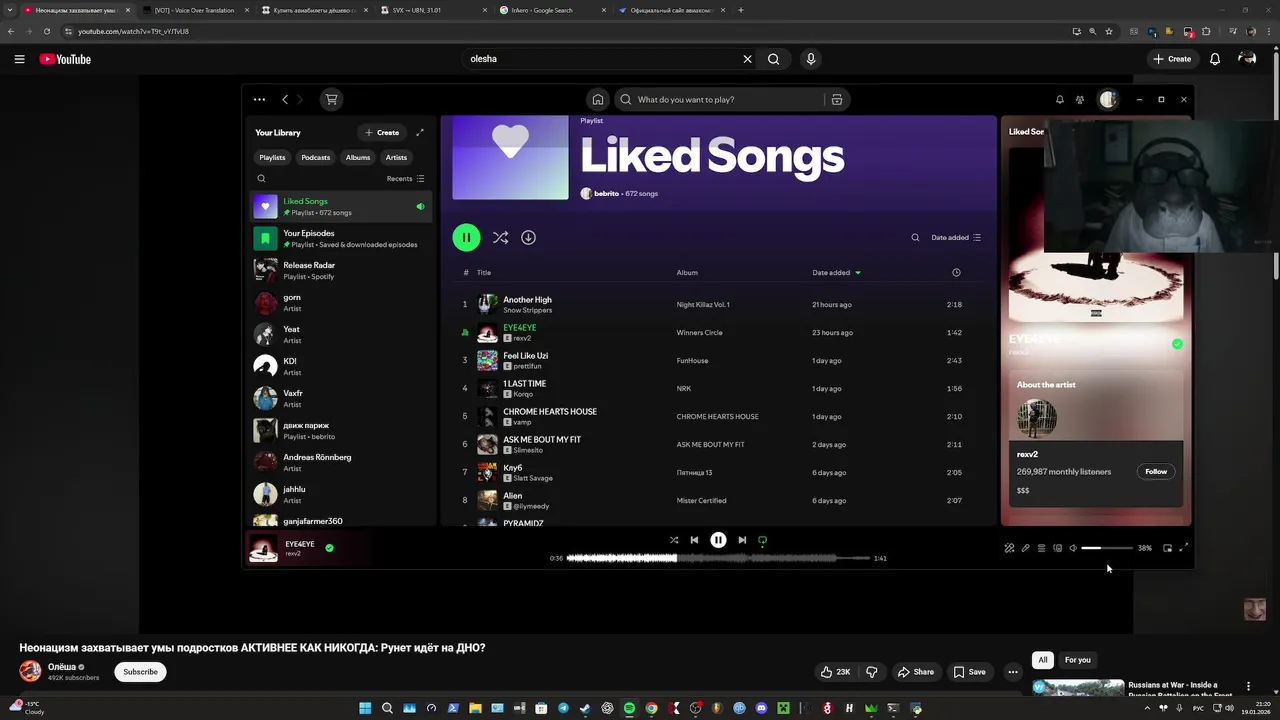Image resolution: width=1280 pixels, height=720 pixels.
Task: Click the Spotify Browse icon in search bar
Action: point(837,99)
